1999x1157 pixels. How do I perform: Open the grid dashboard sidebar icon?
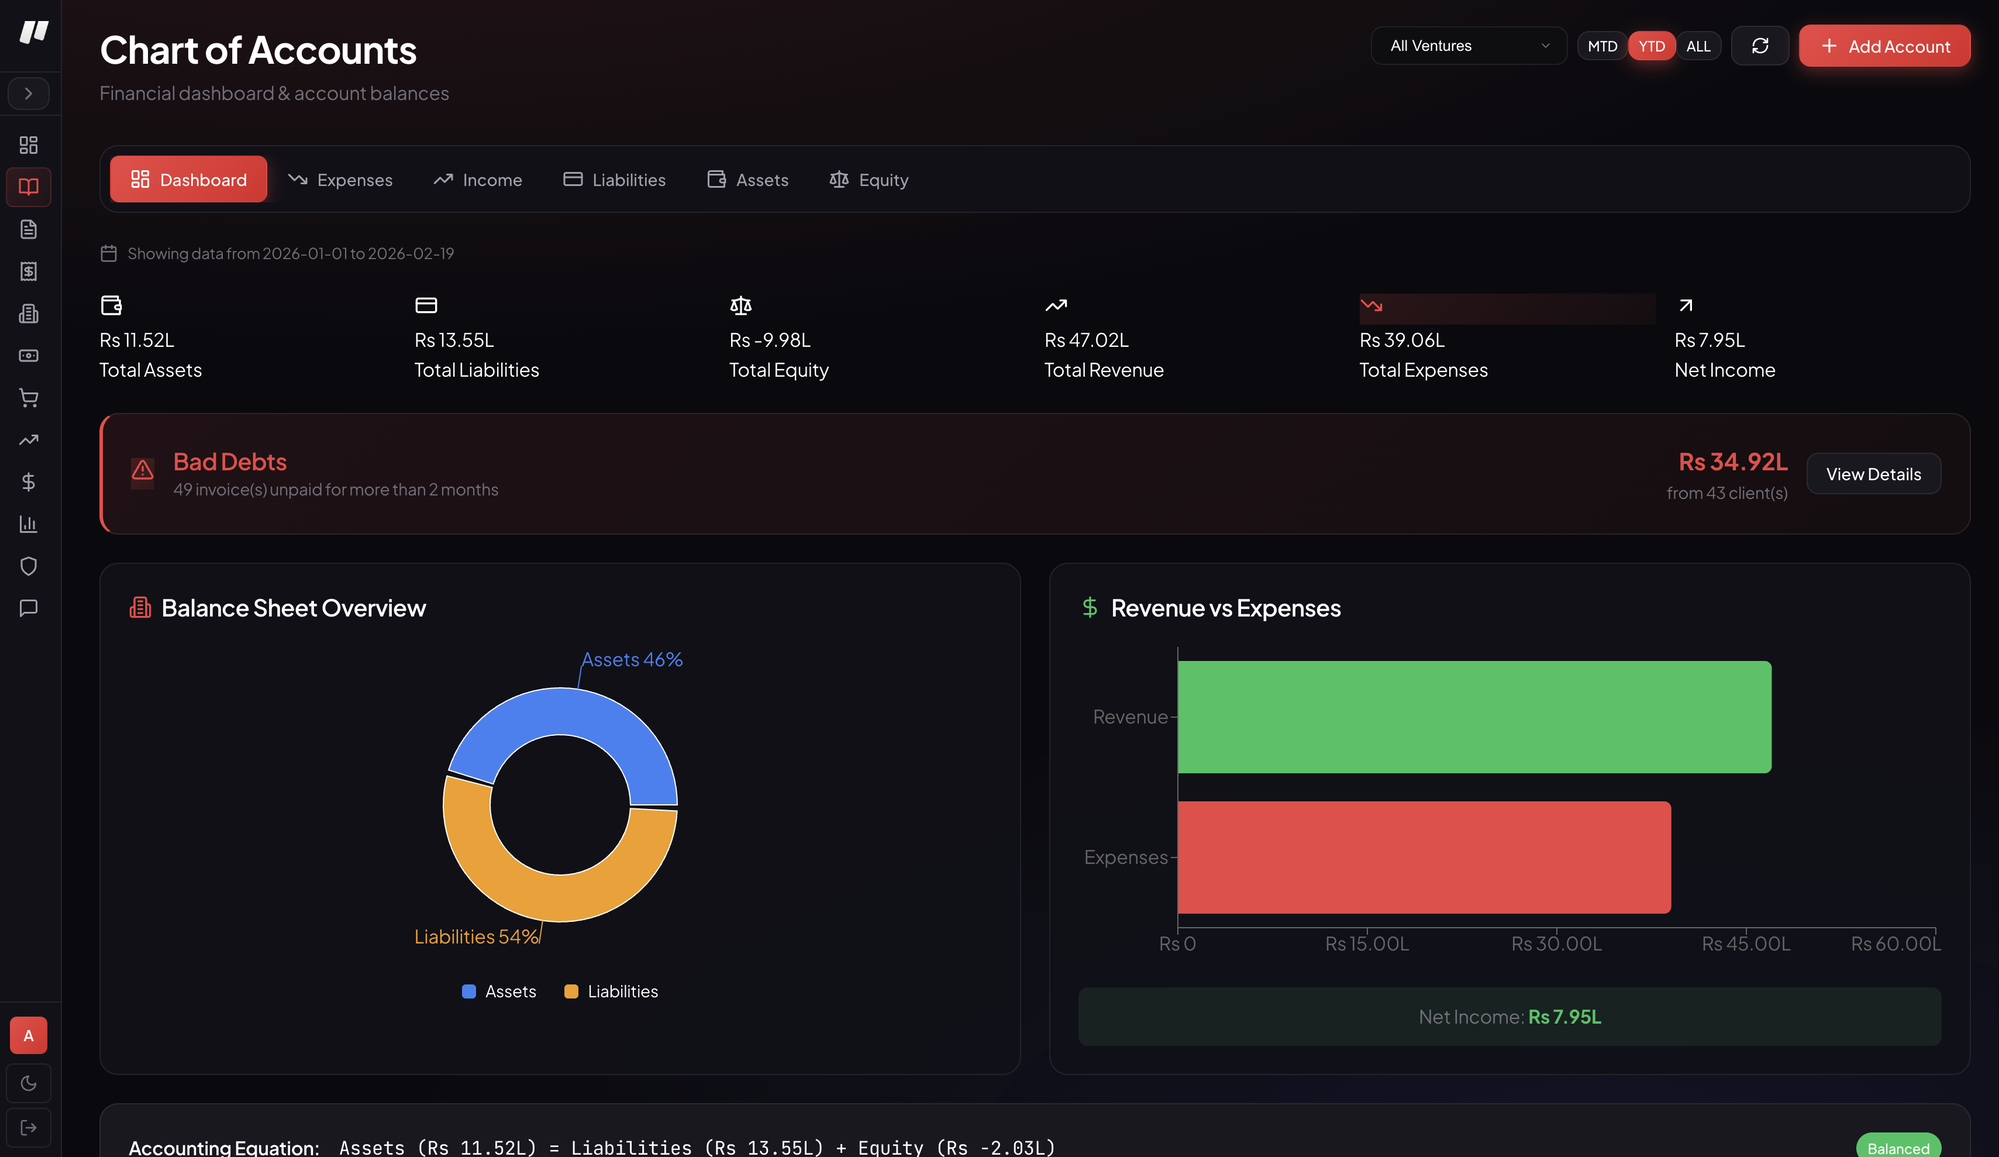(x=29, y=145)
